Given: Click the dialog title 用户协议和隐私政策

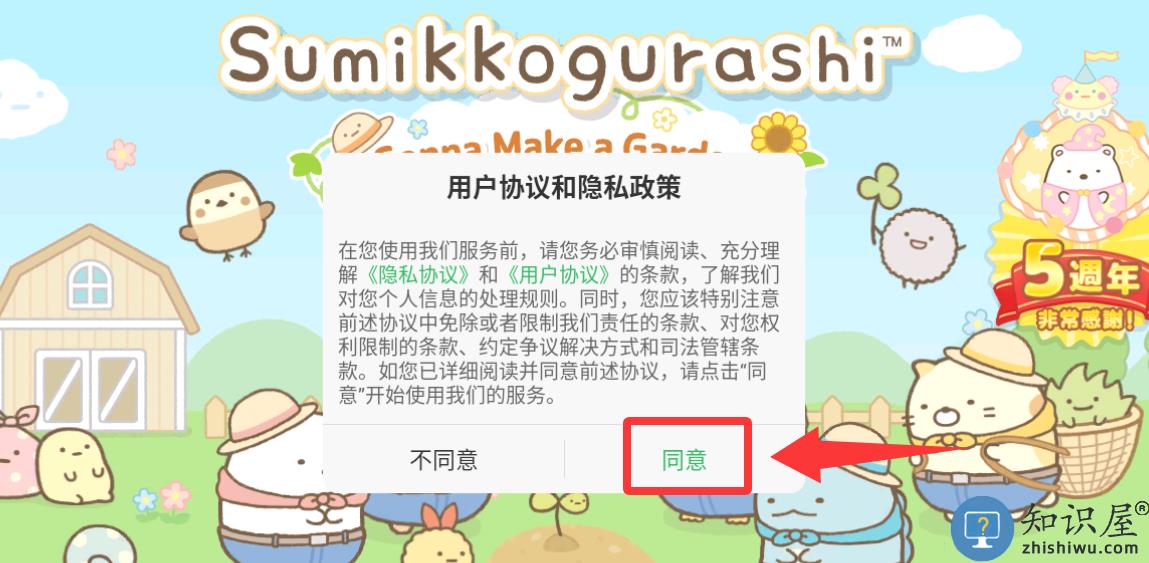Looking at the screenshot, I should (564, 188).
